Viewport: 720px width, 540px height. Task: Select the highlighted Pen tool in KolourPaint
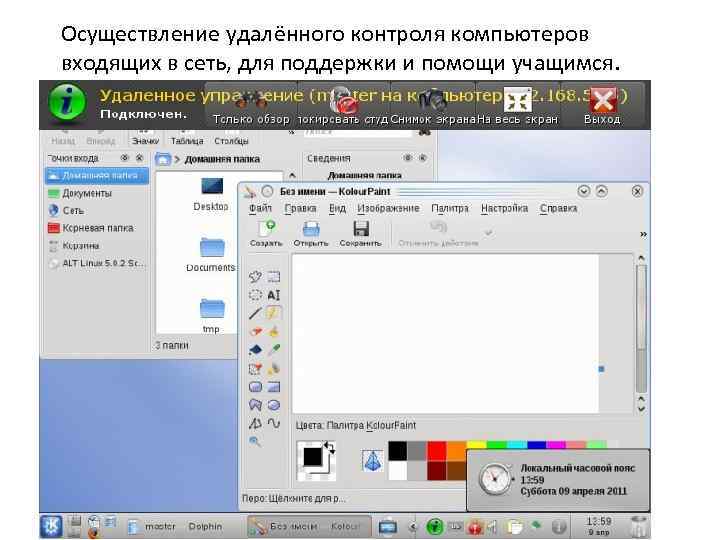274,313
